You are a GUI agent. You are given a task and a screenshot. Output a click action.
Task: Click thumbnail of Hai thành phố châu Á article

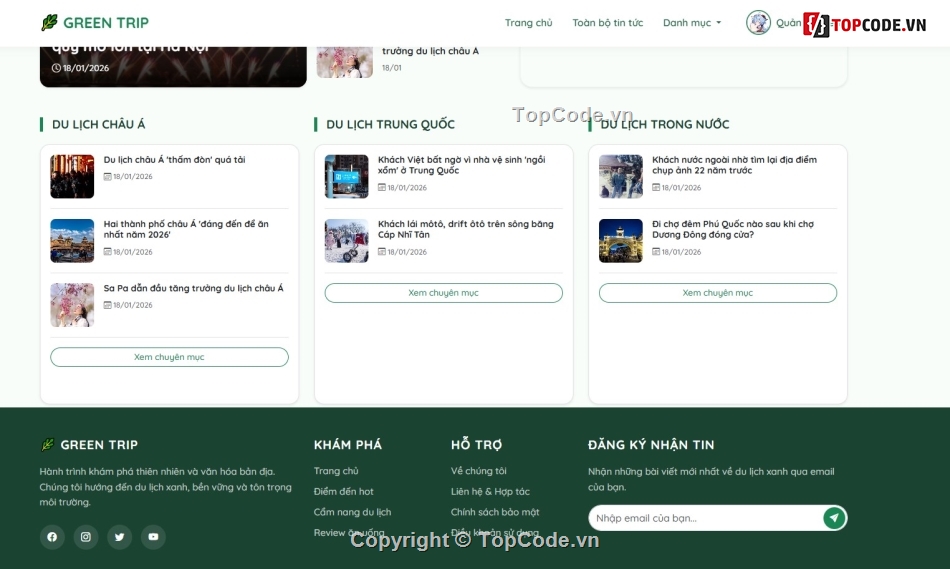click(72, 241)
